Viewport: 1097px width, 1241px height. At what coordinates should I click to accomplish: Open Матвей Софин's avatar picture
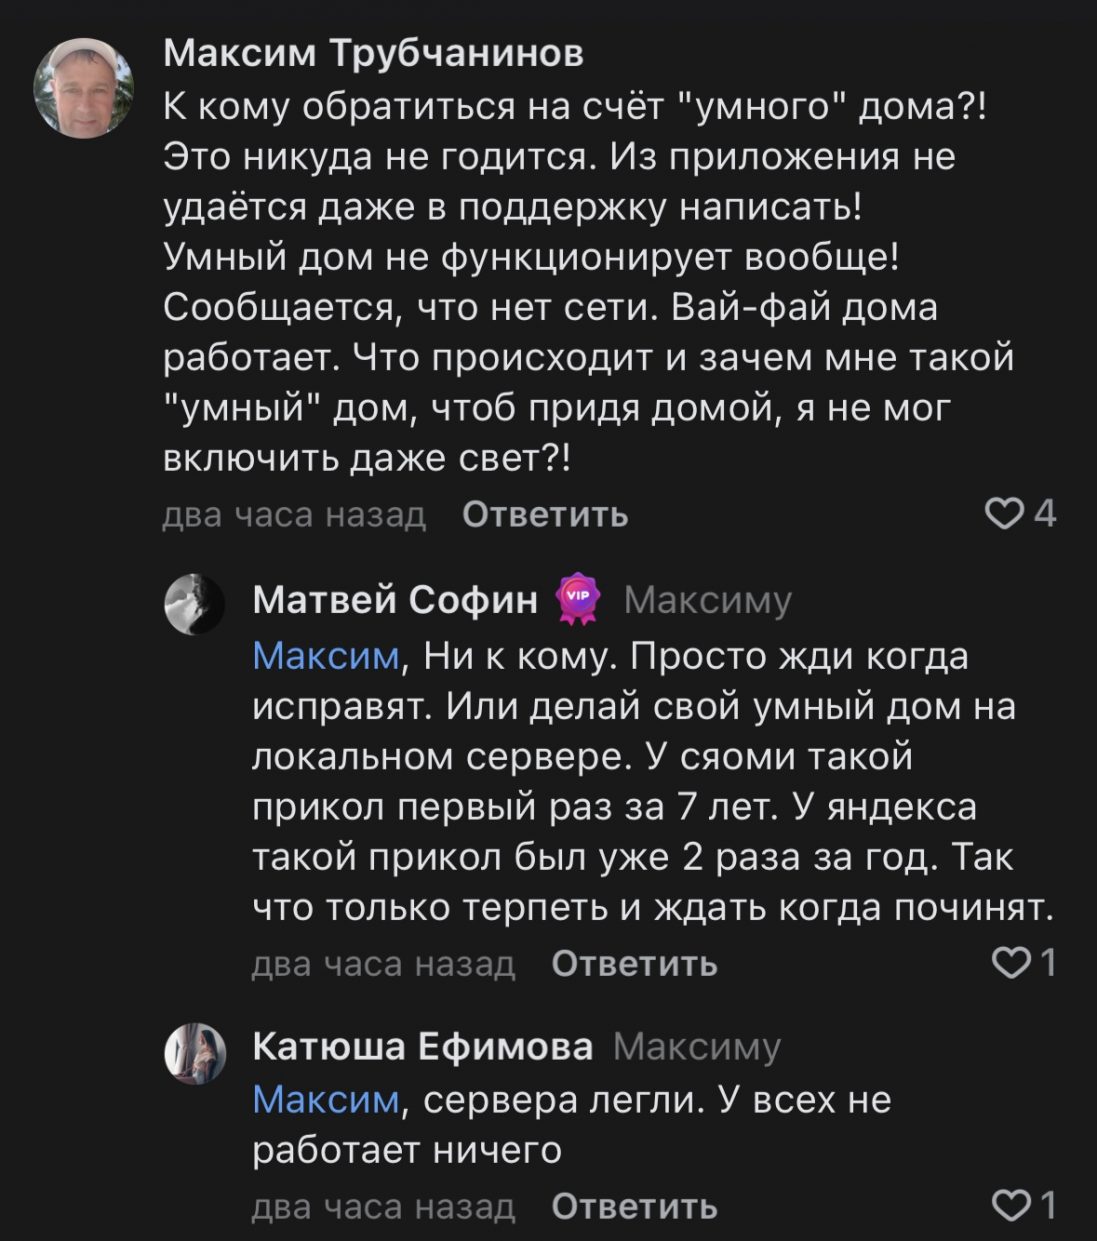tap(194, 605)
